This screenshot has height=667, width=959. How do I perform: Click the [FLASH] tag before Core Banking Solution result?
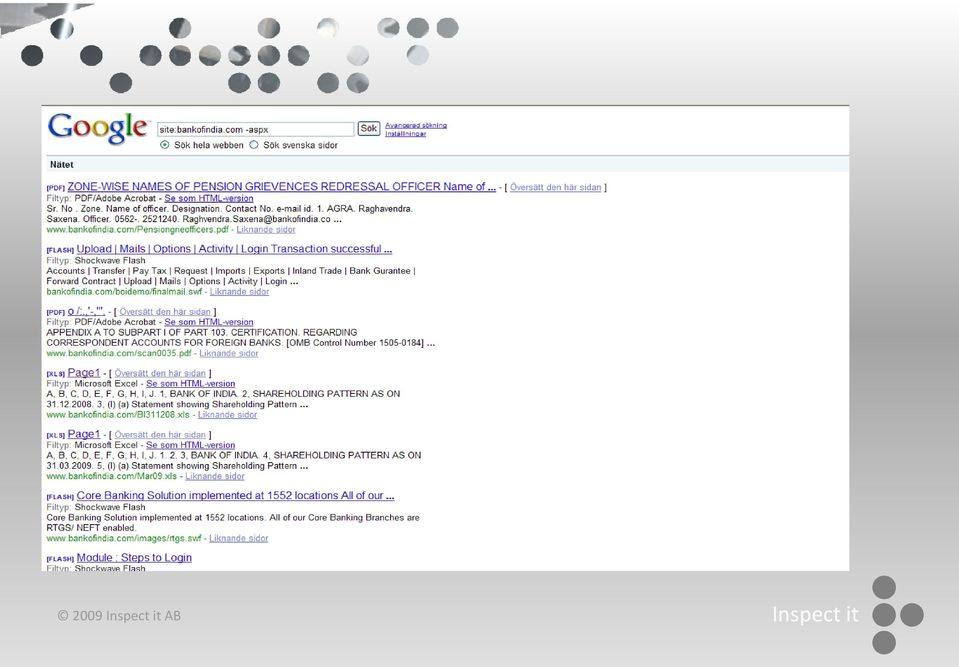(60, 496)
